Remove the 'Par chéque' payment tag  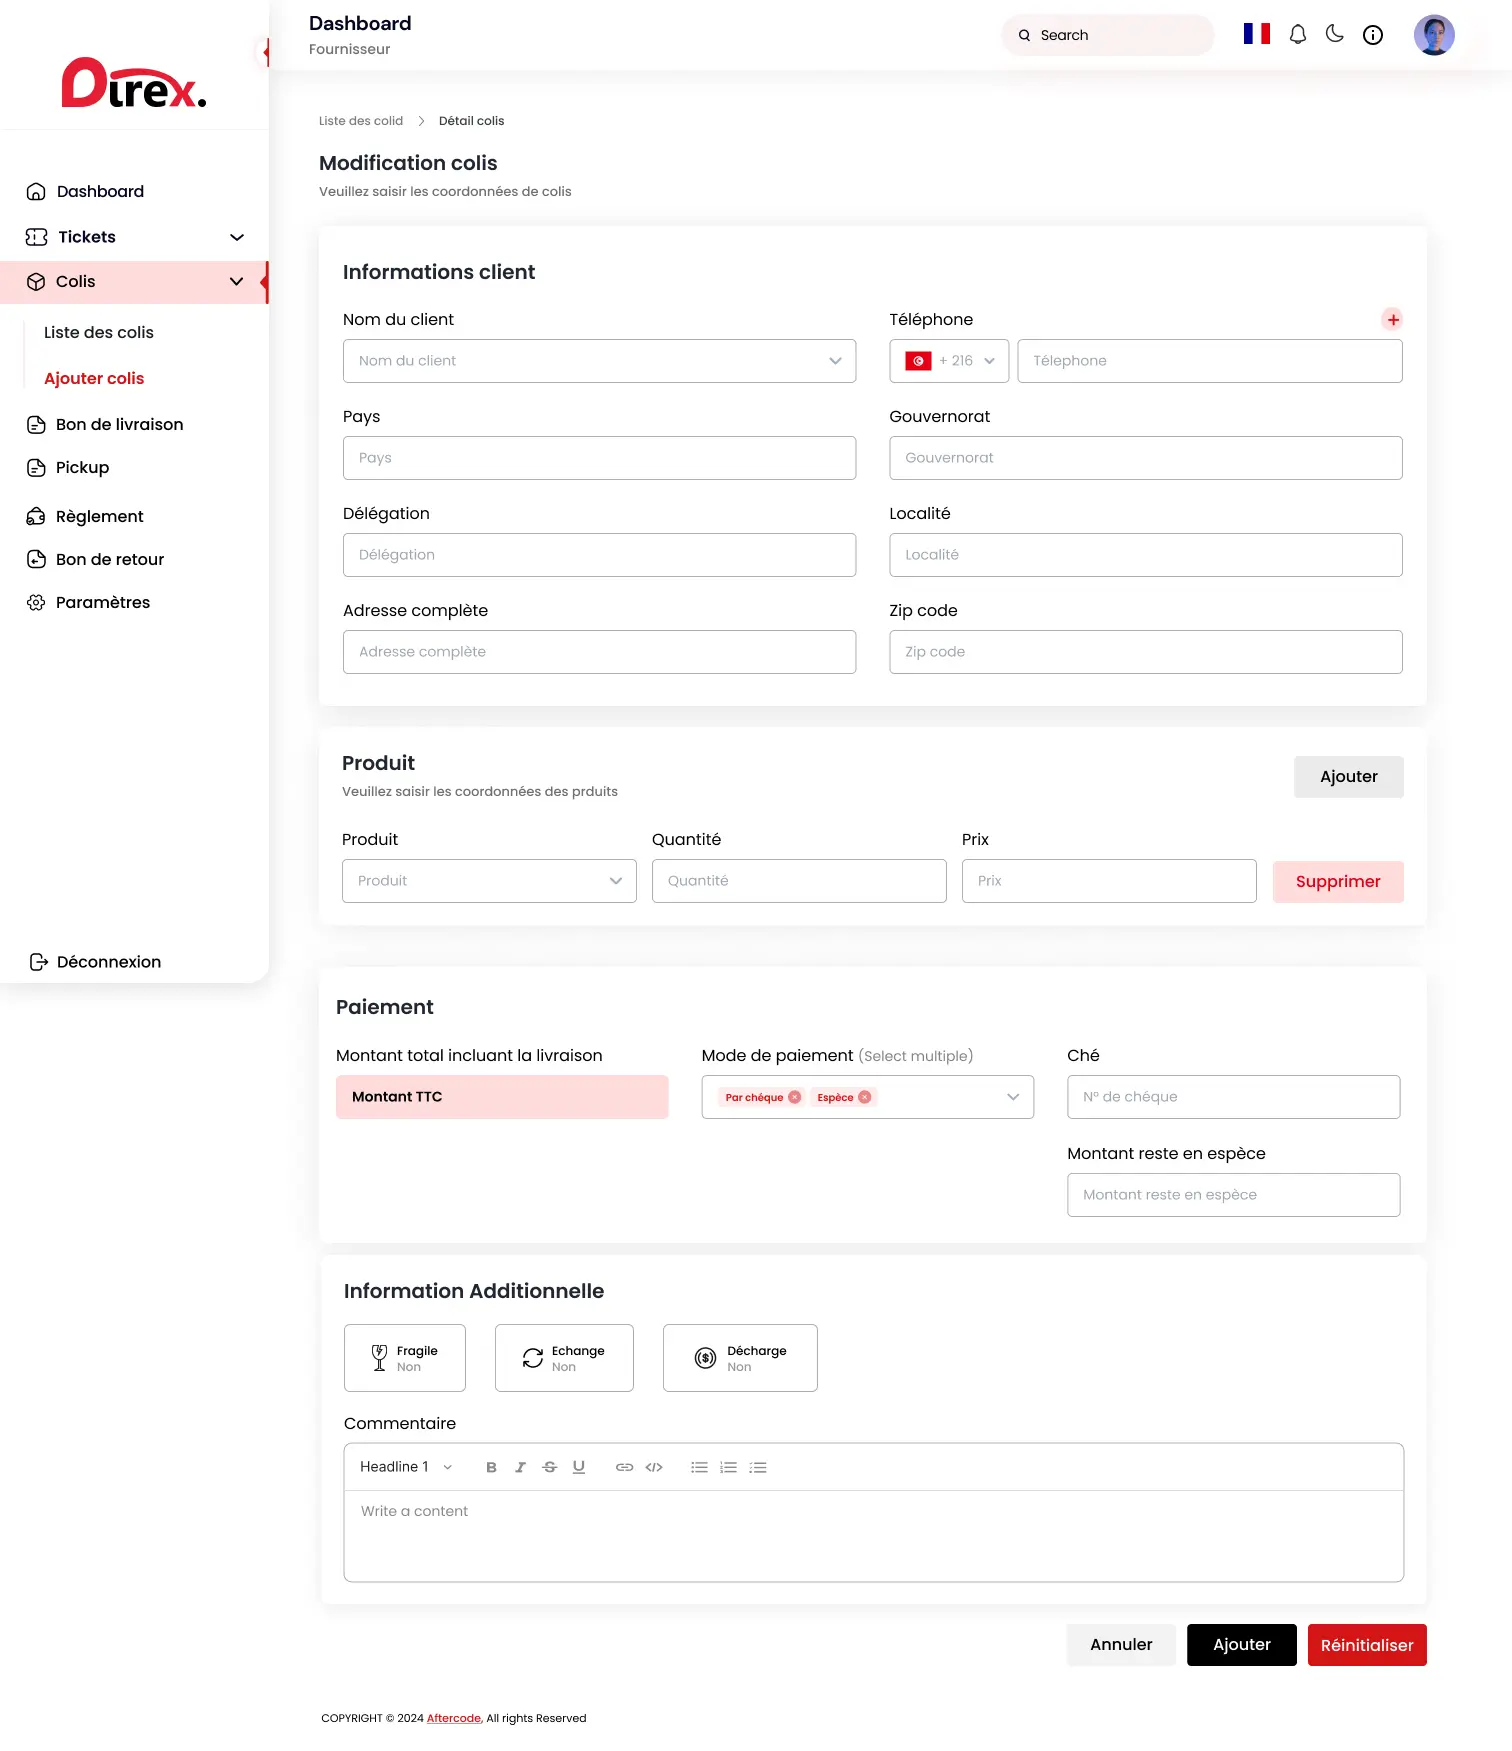(x=795, y=1097)
